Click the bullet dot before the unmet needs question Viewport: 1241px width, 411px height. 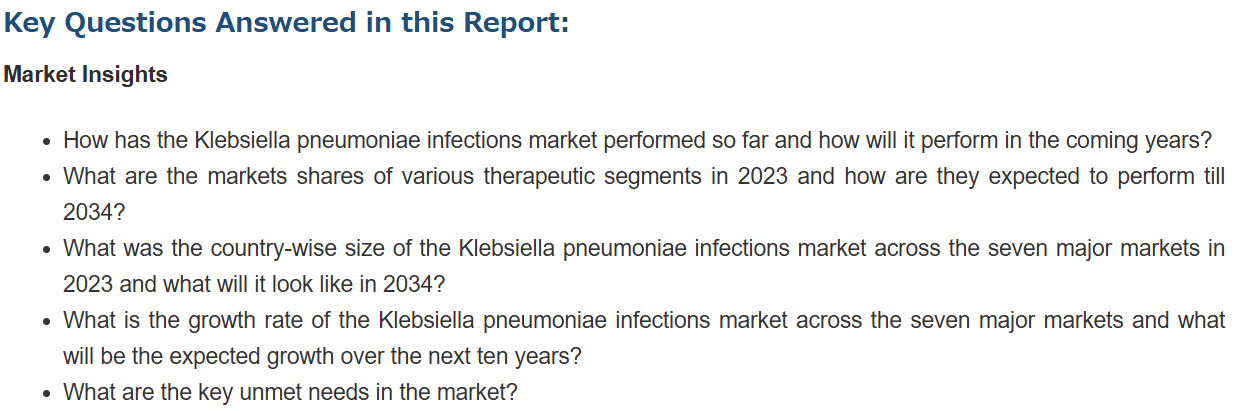click(48, 394)
